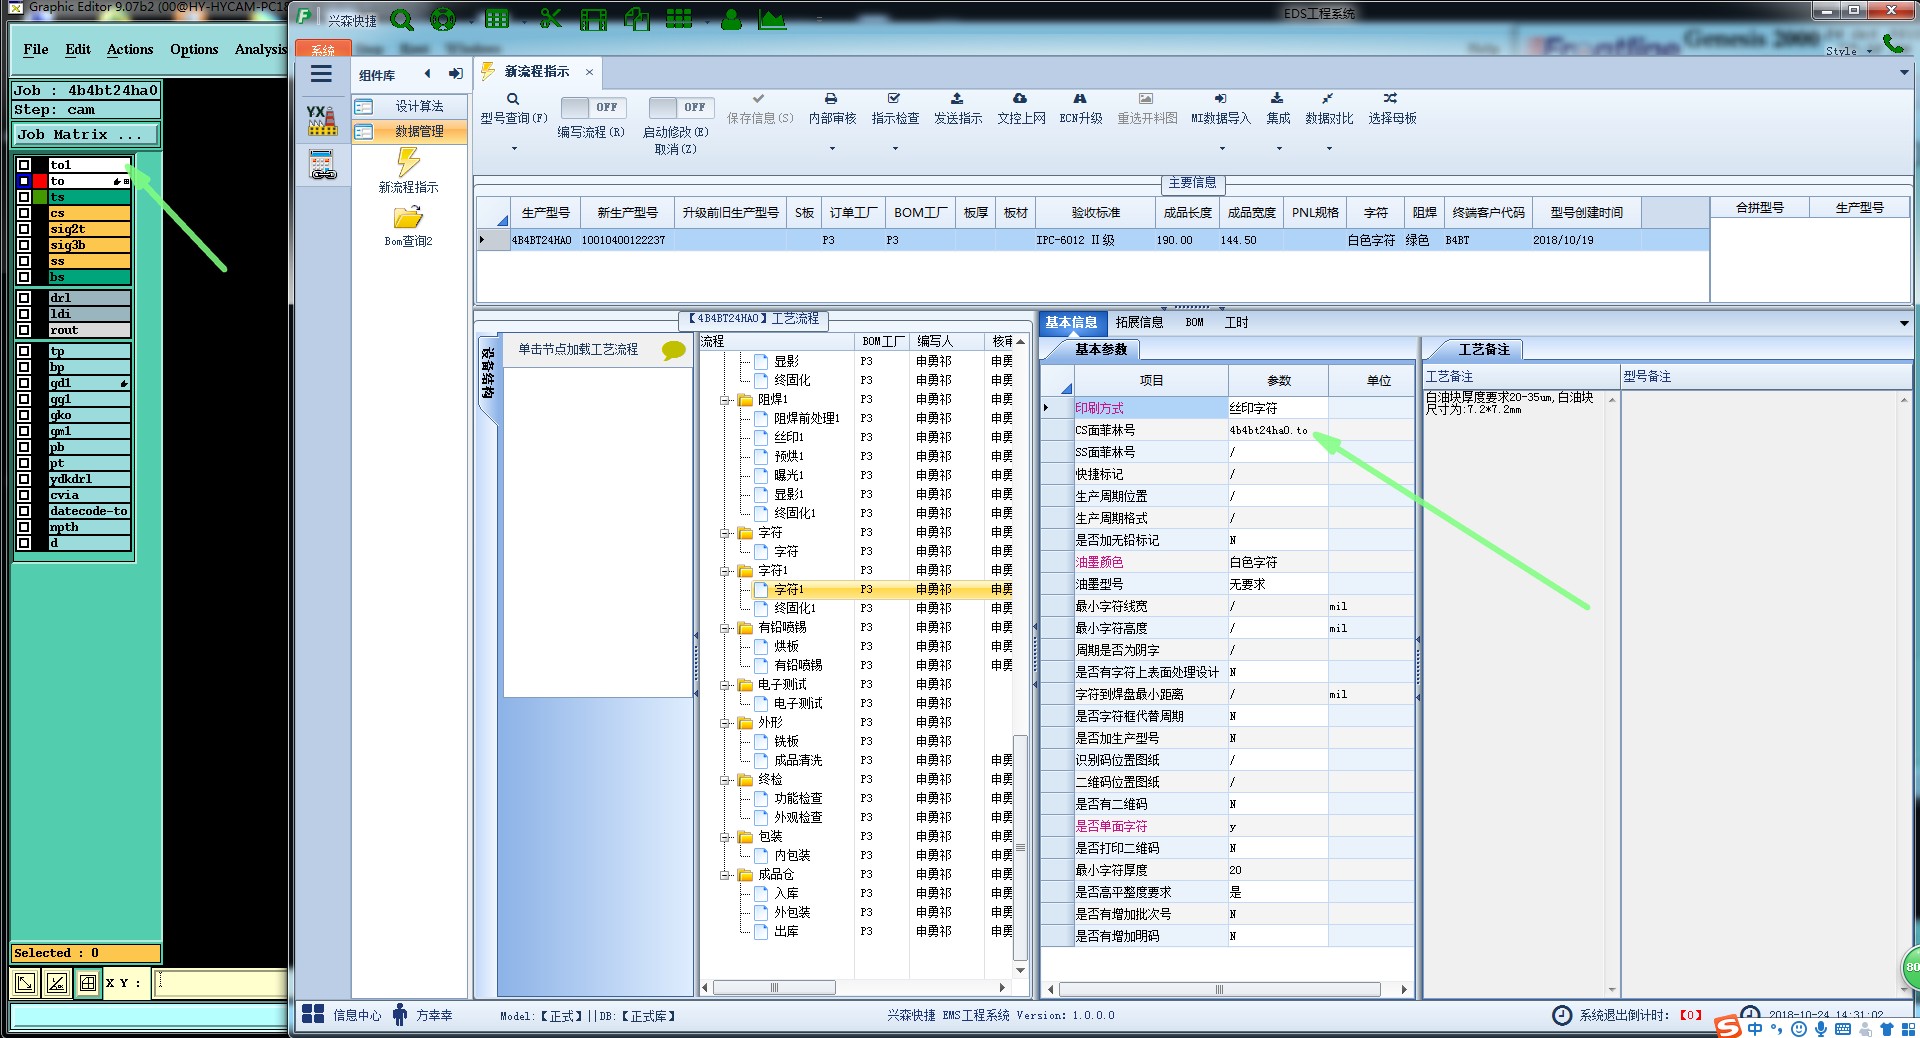Image resolution: width=1920 pixels, height=1038 pixels.
Task: Tick the checkbox for layer ts
Action: point(24,197)
